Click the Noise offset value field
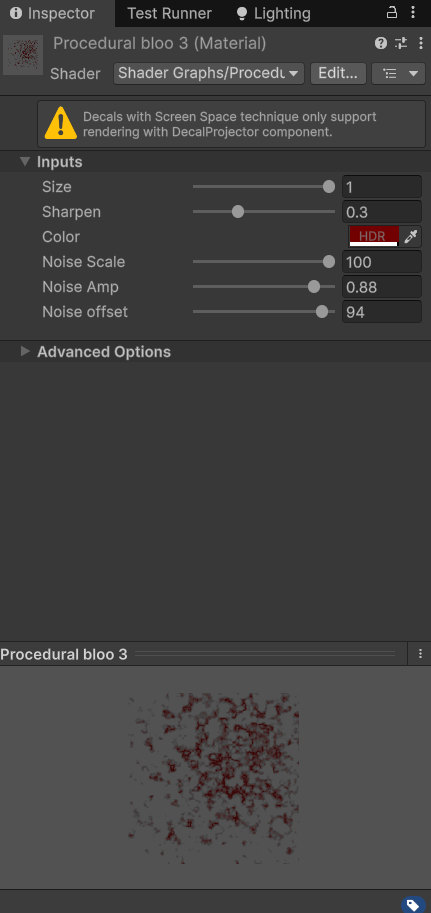Screen dimensions: 431x913 (381, 312)
